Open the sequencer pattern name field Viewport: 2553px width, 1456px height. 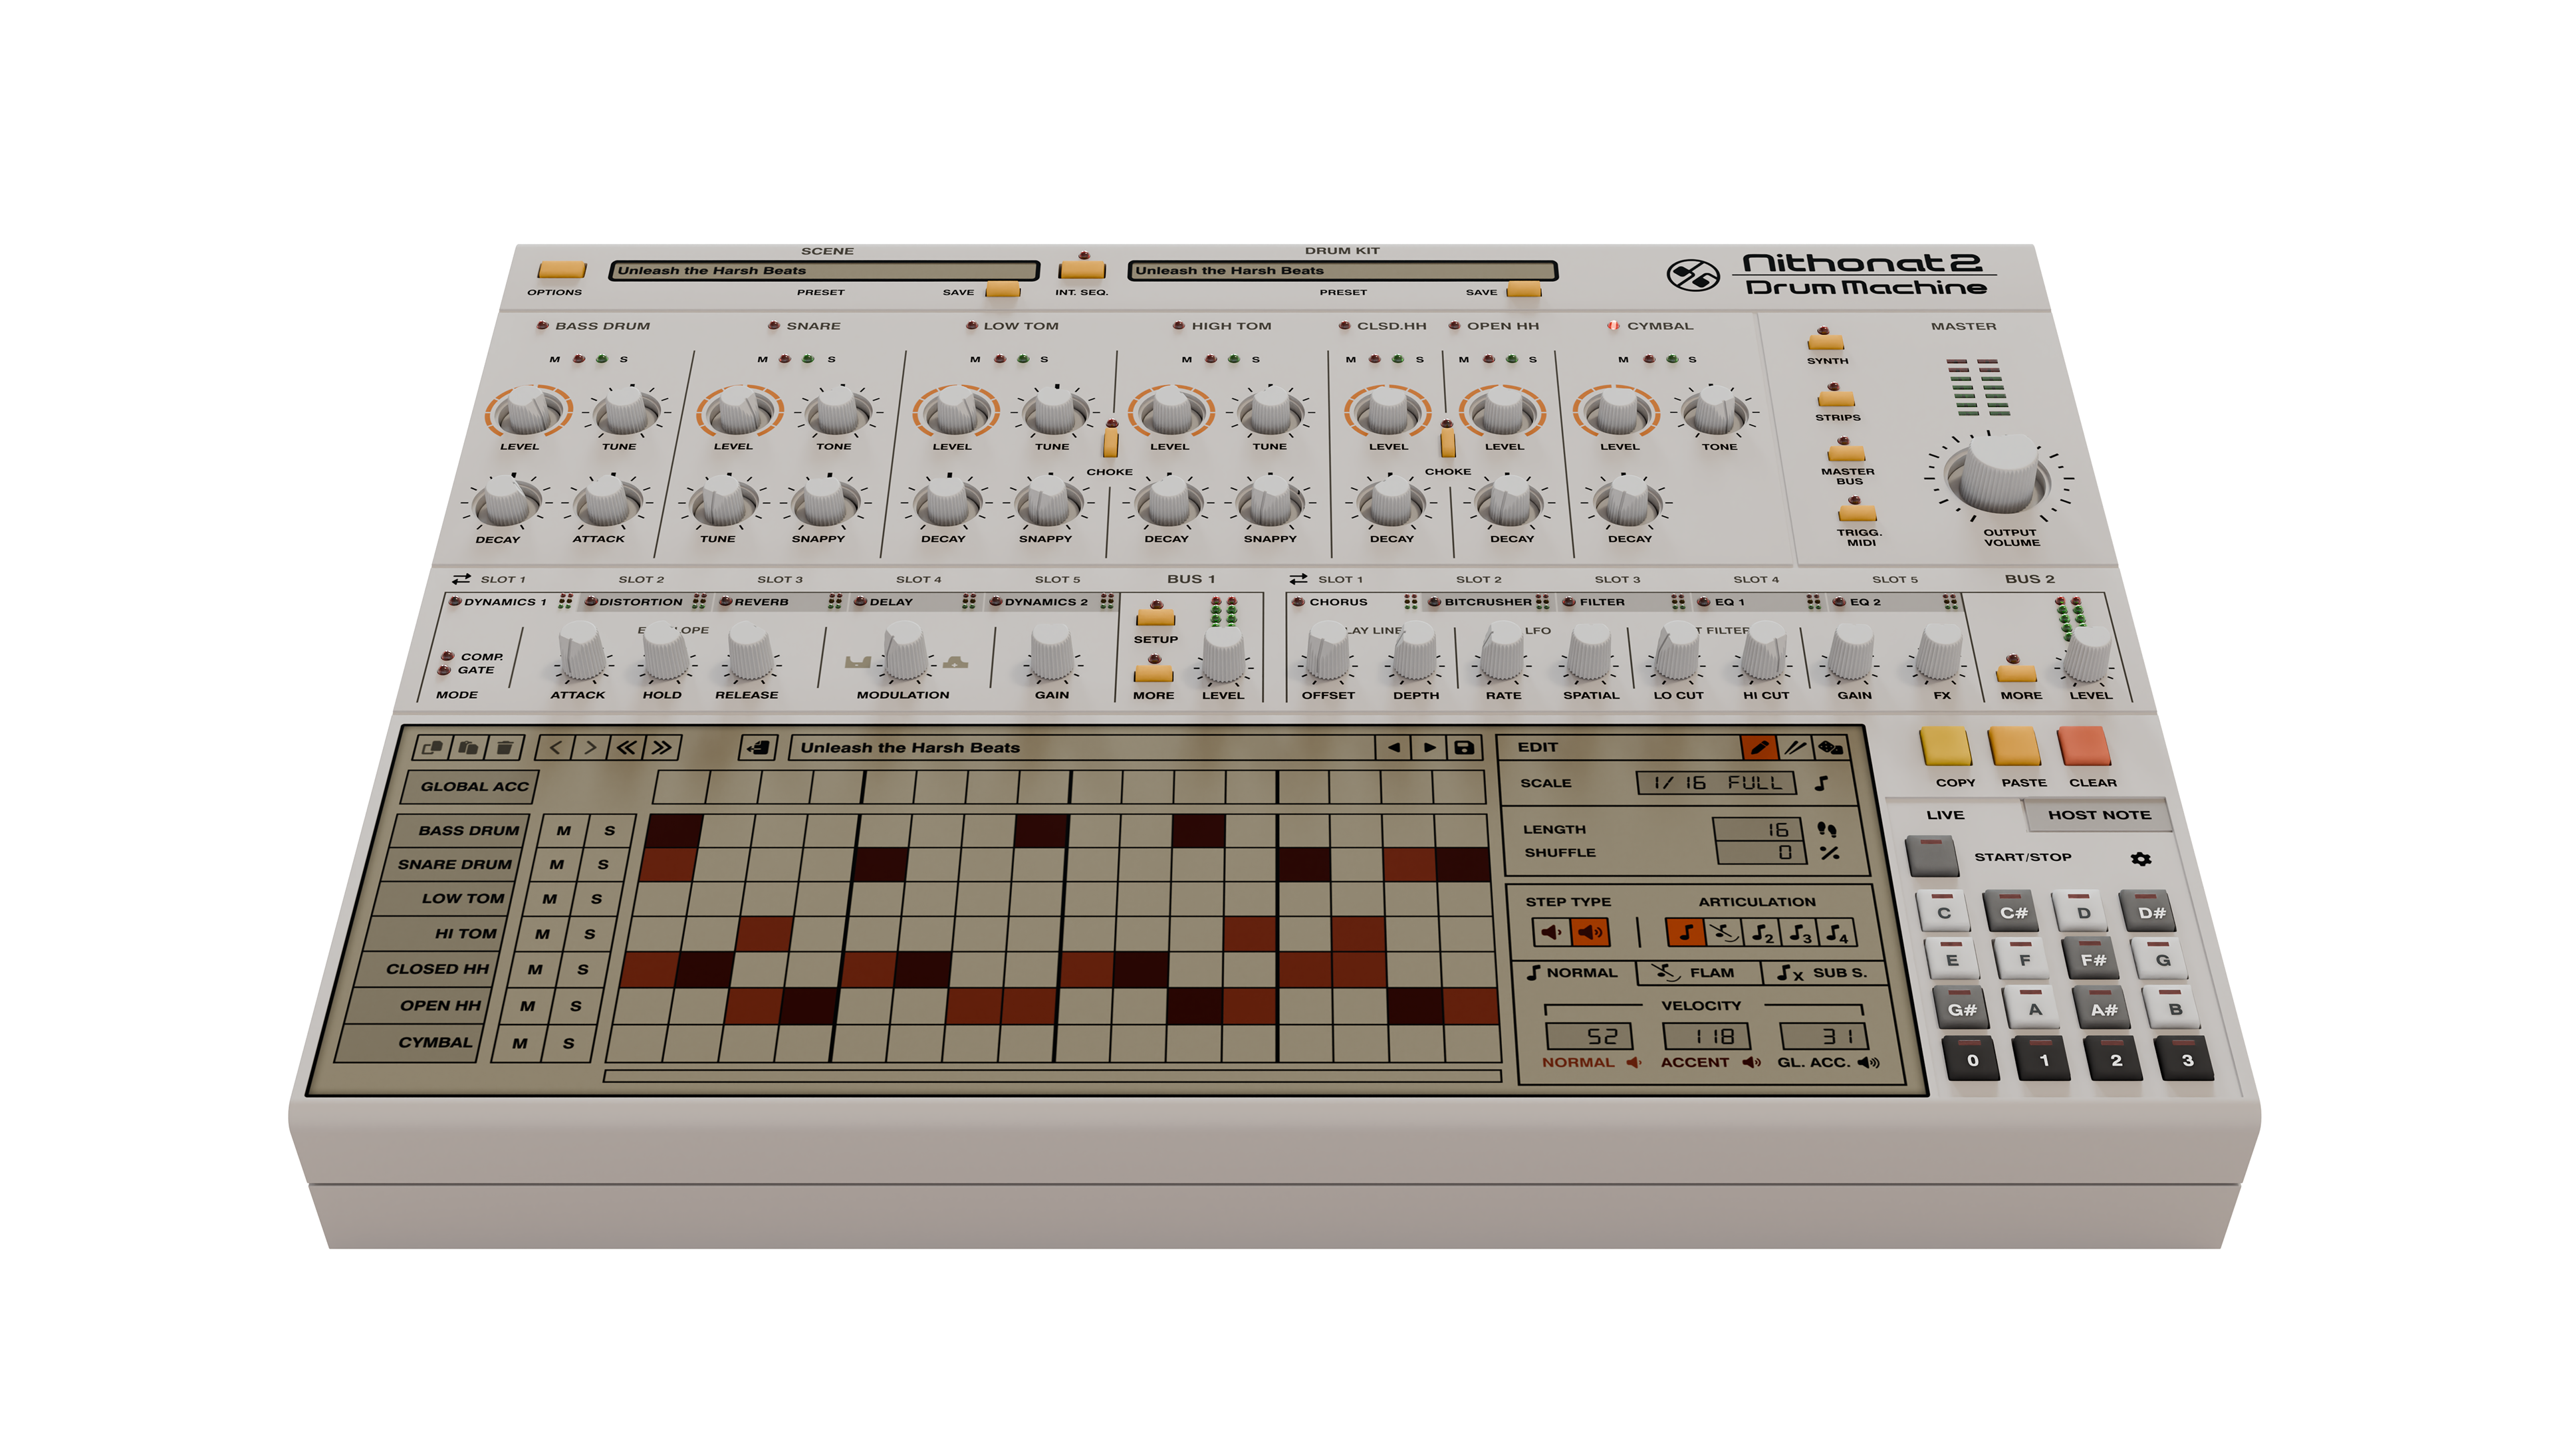[1082, 747]
